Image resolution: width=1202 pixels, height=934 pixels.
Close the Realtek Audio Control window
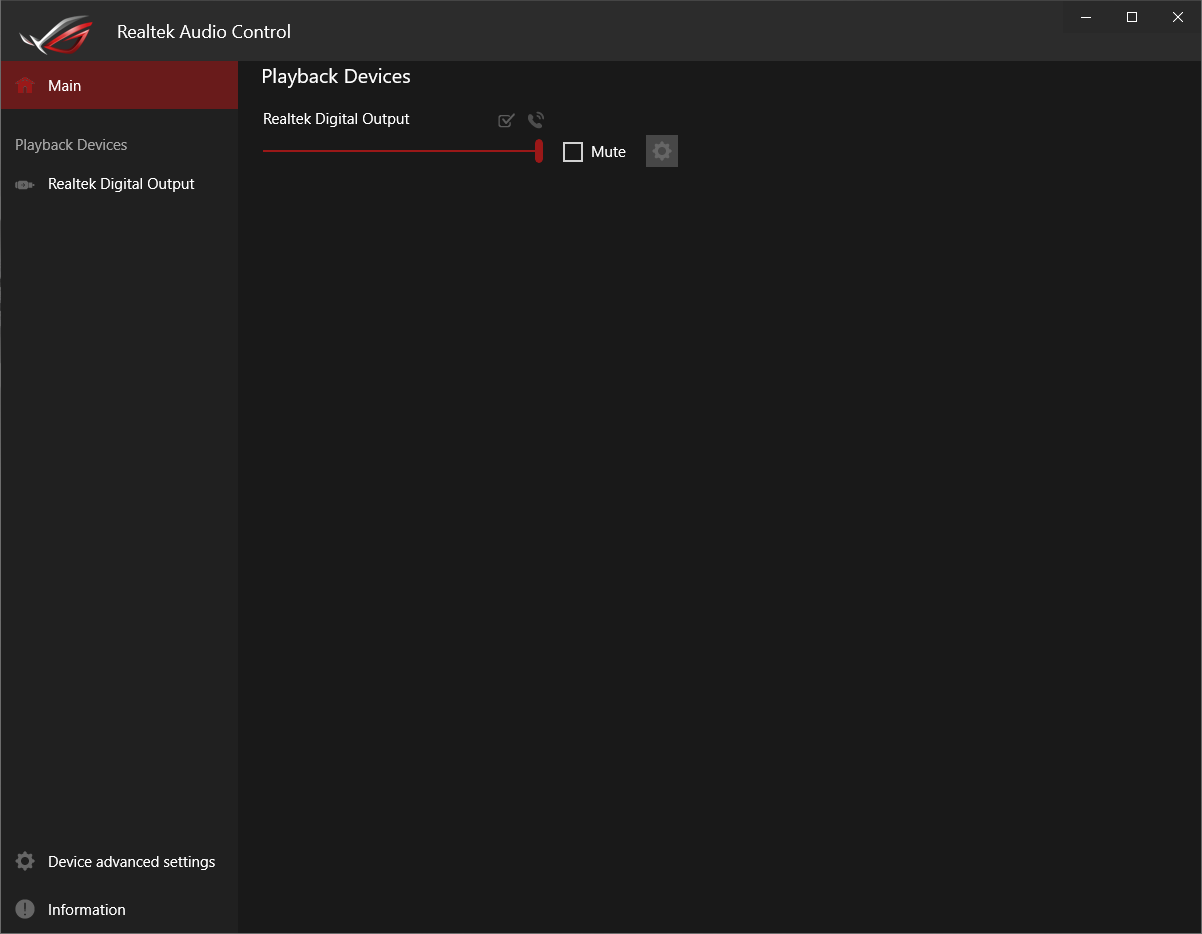coord(1178,17)
